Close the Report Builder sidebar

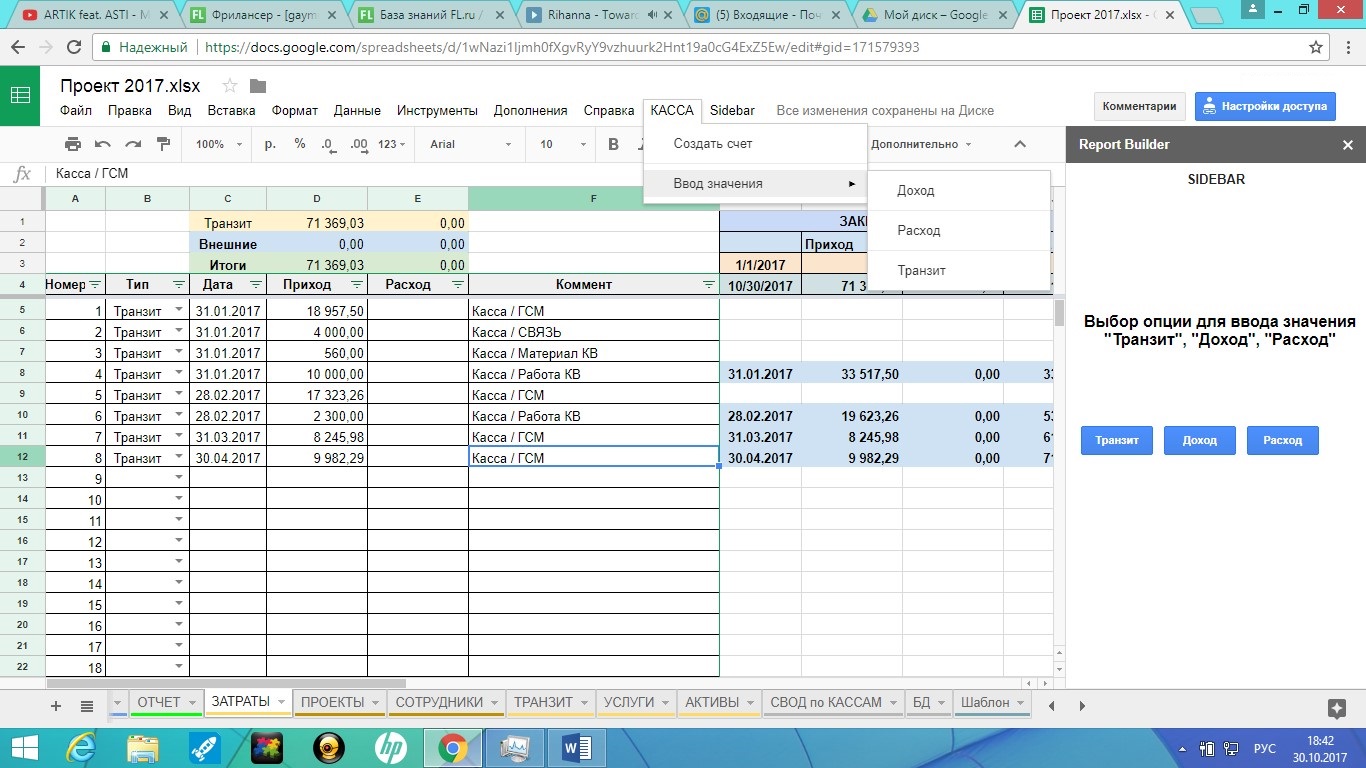pos(1347,145)
